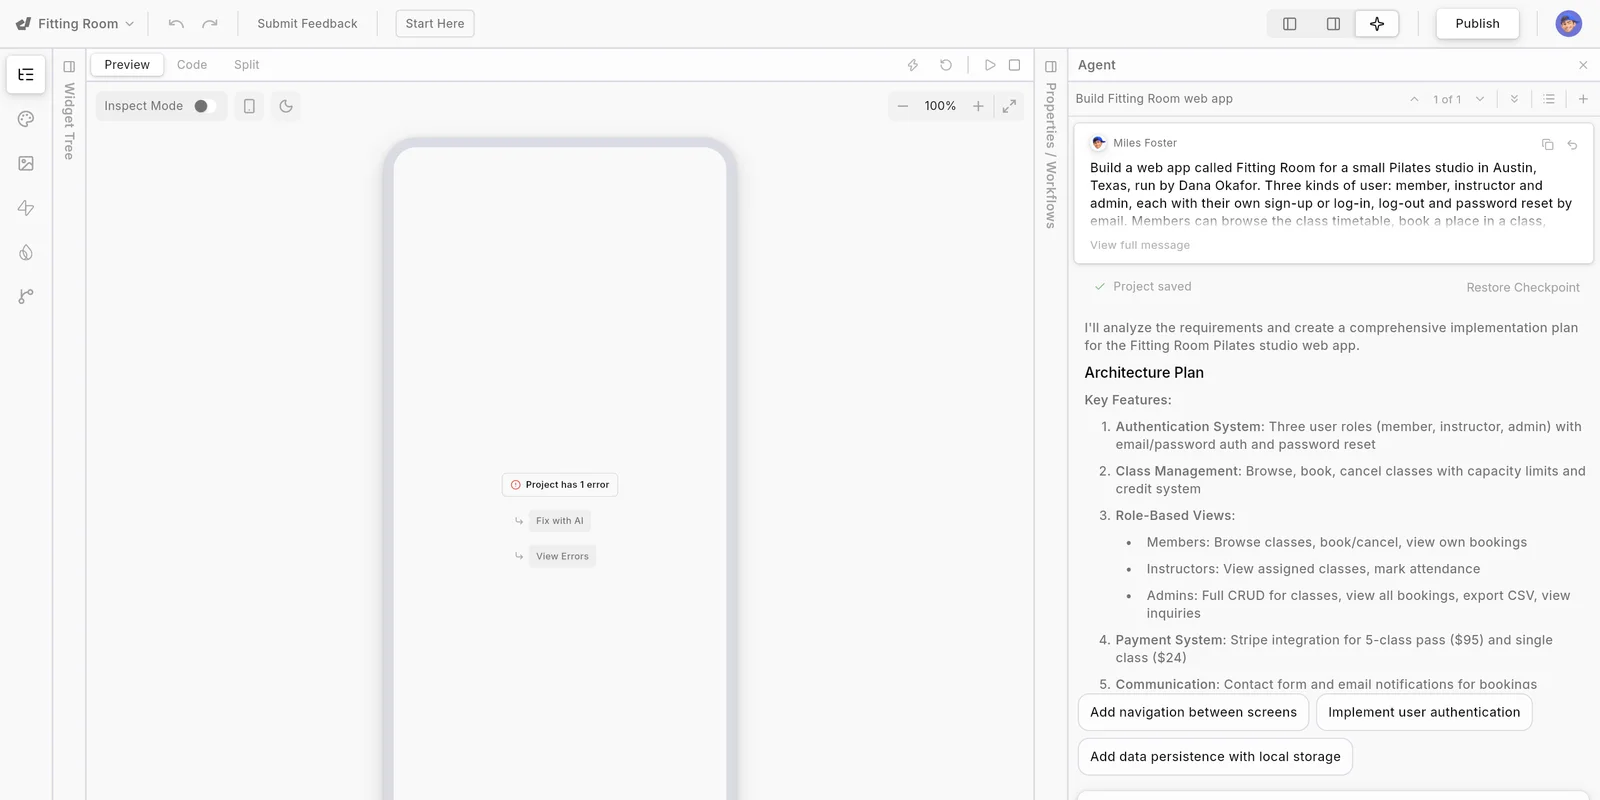The image size is (1600, 800).
Task: Click the Publish button
Action: click(1477, 24)
